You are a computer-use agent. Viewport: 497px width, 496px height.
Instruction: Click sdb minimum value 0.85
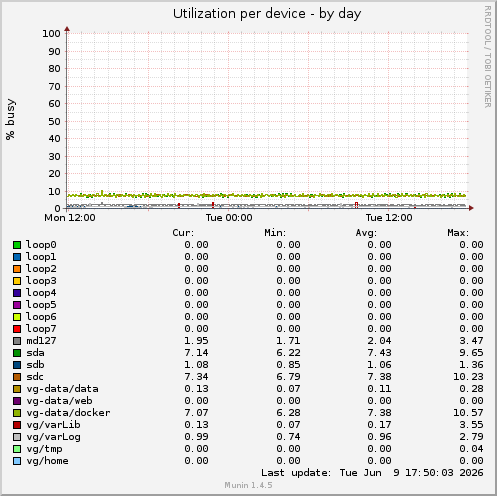(288, 365)
